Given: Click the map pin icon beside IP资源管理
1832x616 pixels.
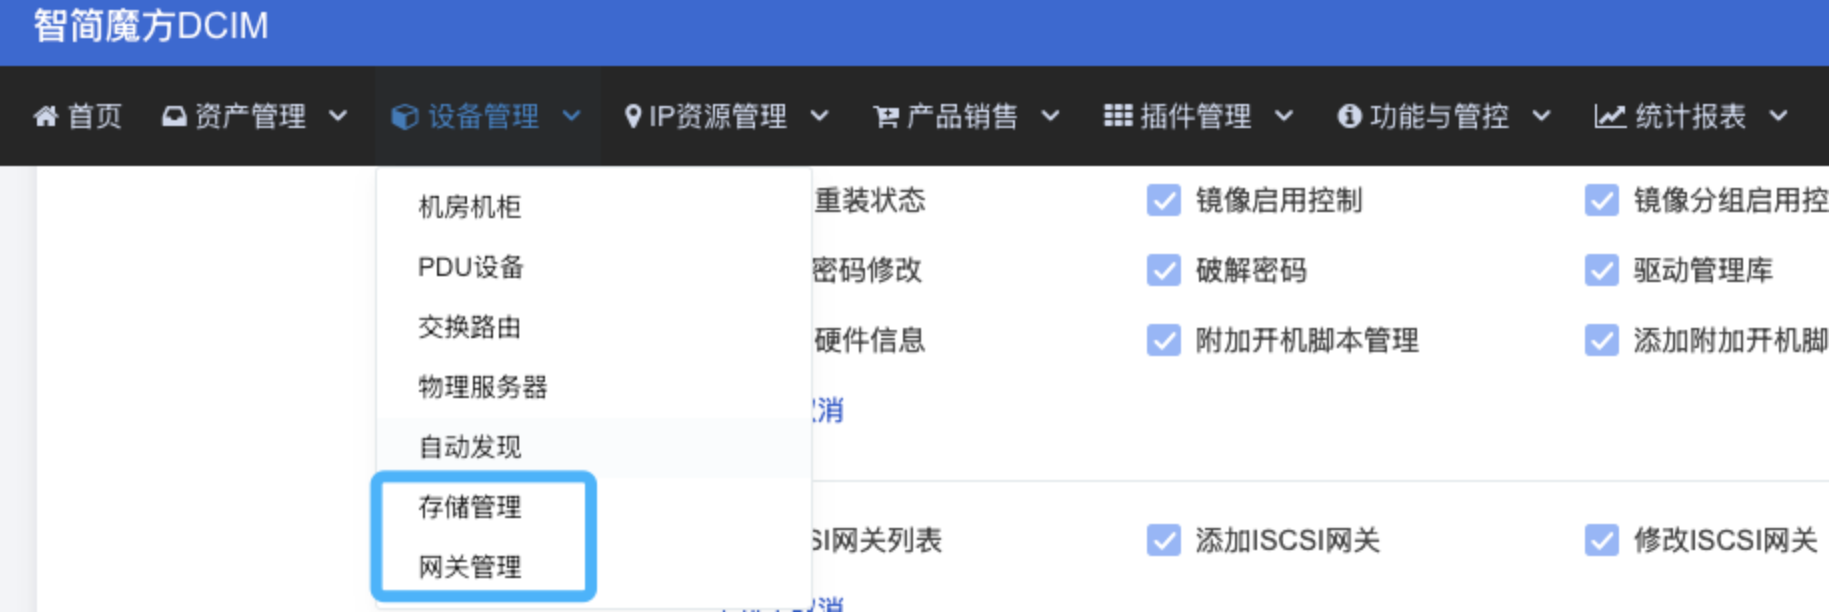Looking at the screenshot, I should pos(632,117).
